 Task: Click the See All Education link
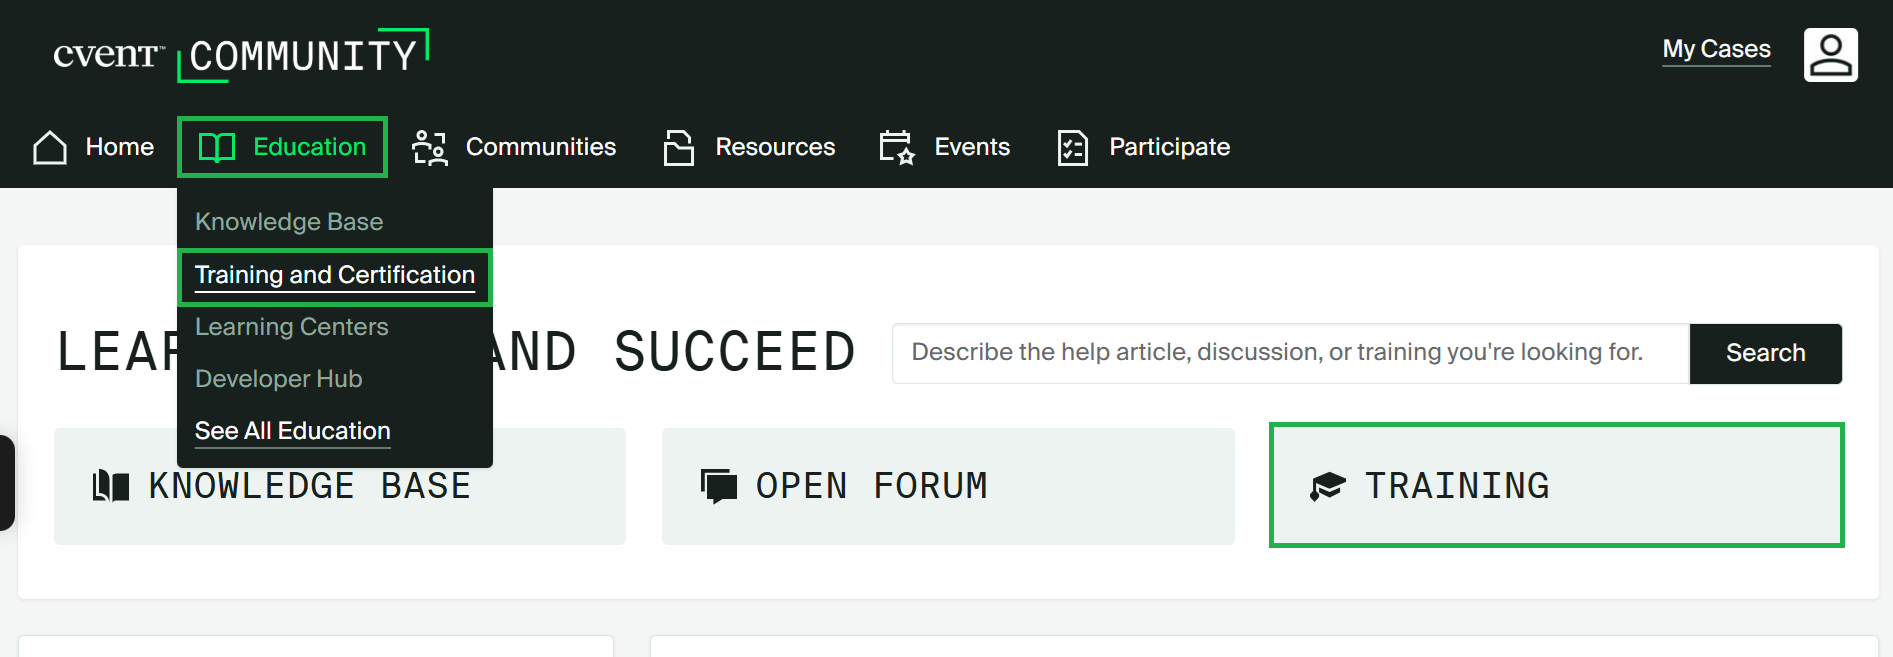click(293, 431)
